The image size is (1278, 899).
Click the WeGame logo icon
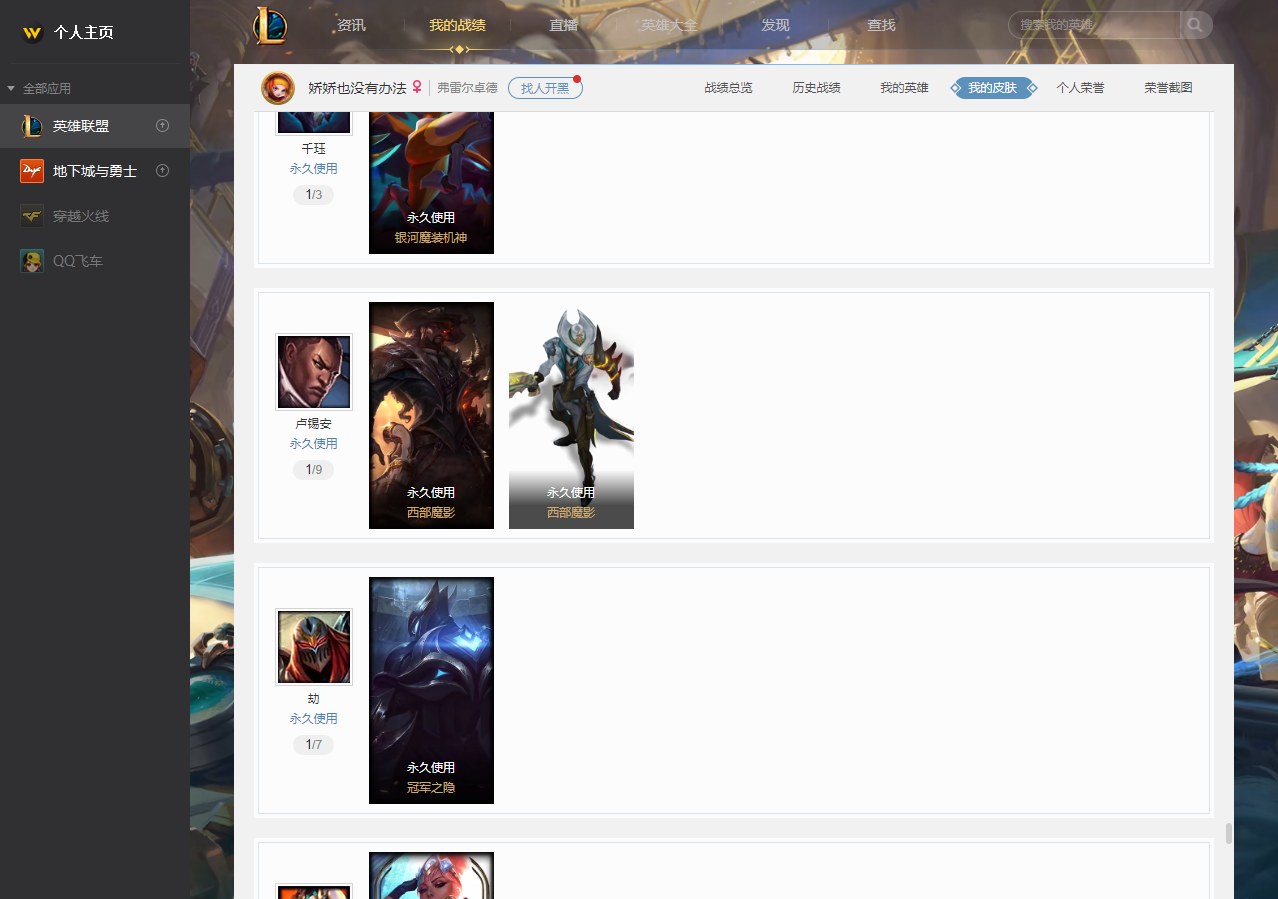(x=33, y=32)
